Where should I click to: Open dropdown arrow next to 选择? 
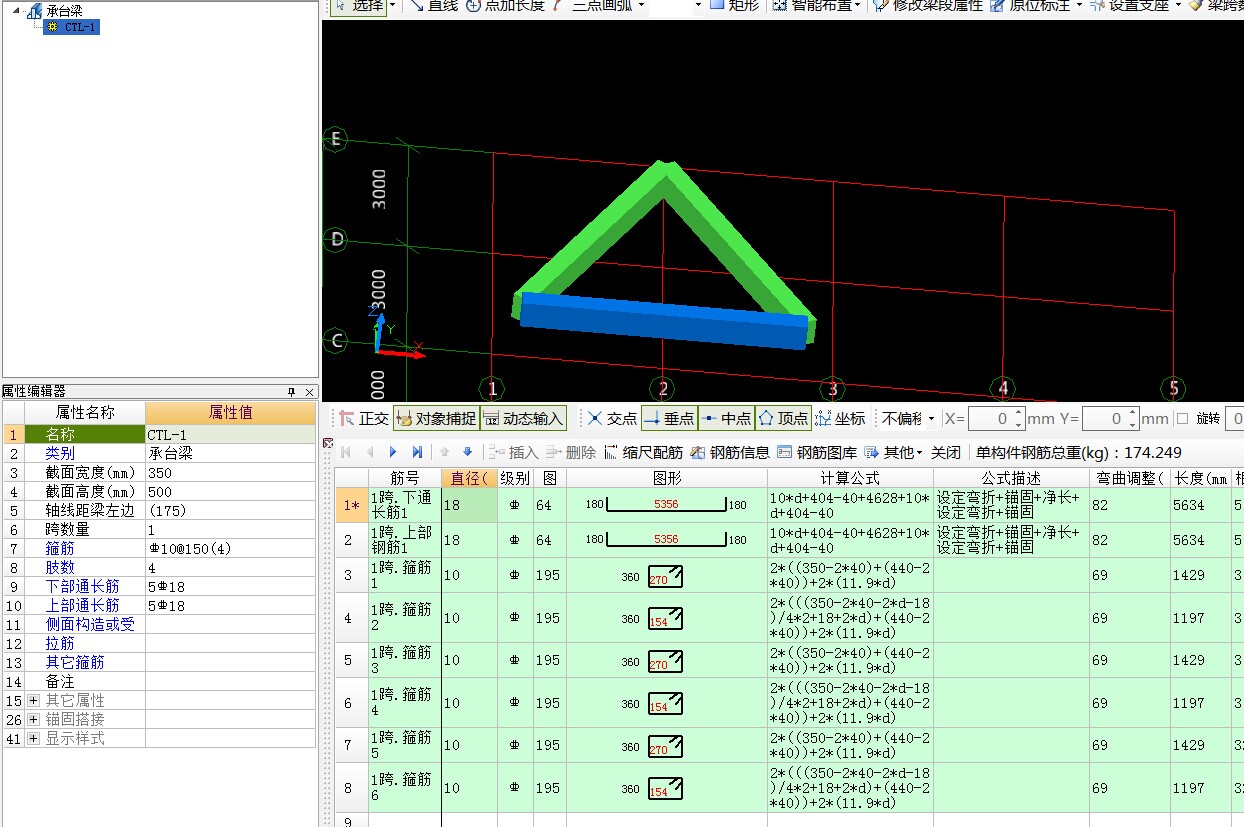392,6
